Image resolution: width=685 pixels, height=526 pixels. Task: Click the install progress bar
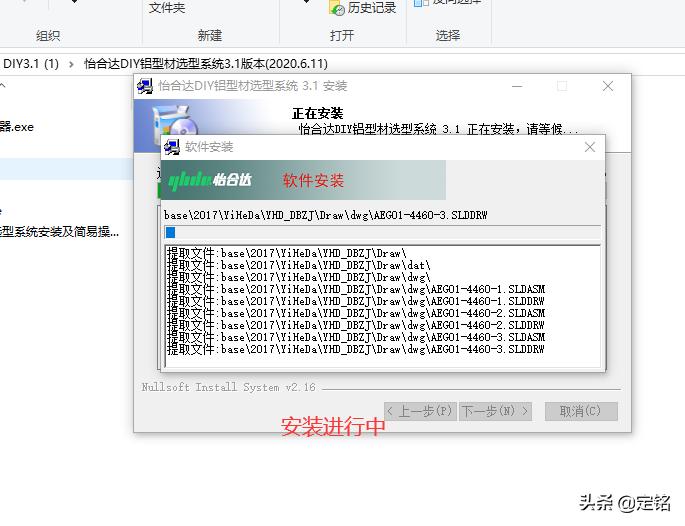tap(383, 232)
